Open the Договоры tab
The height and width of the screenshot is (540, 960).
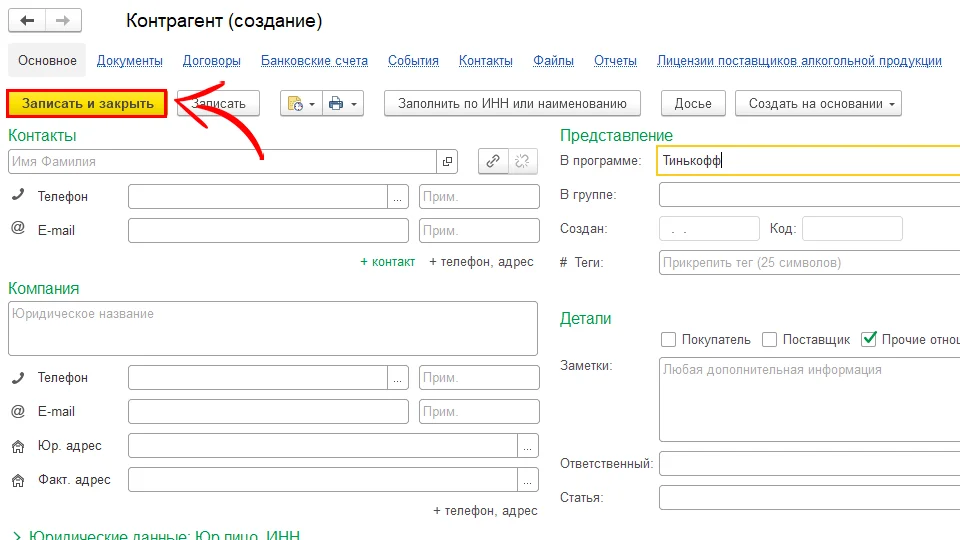pyautogui.click(x=212, y=61)
